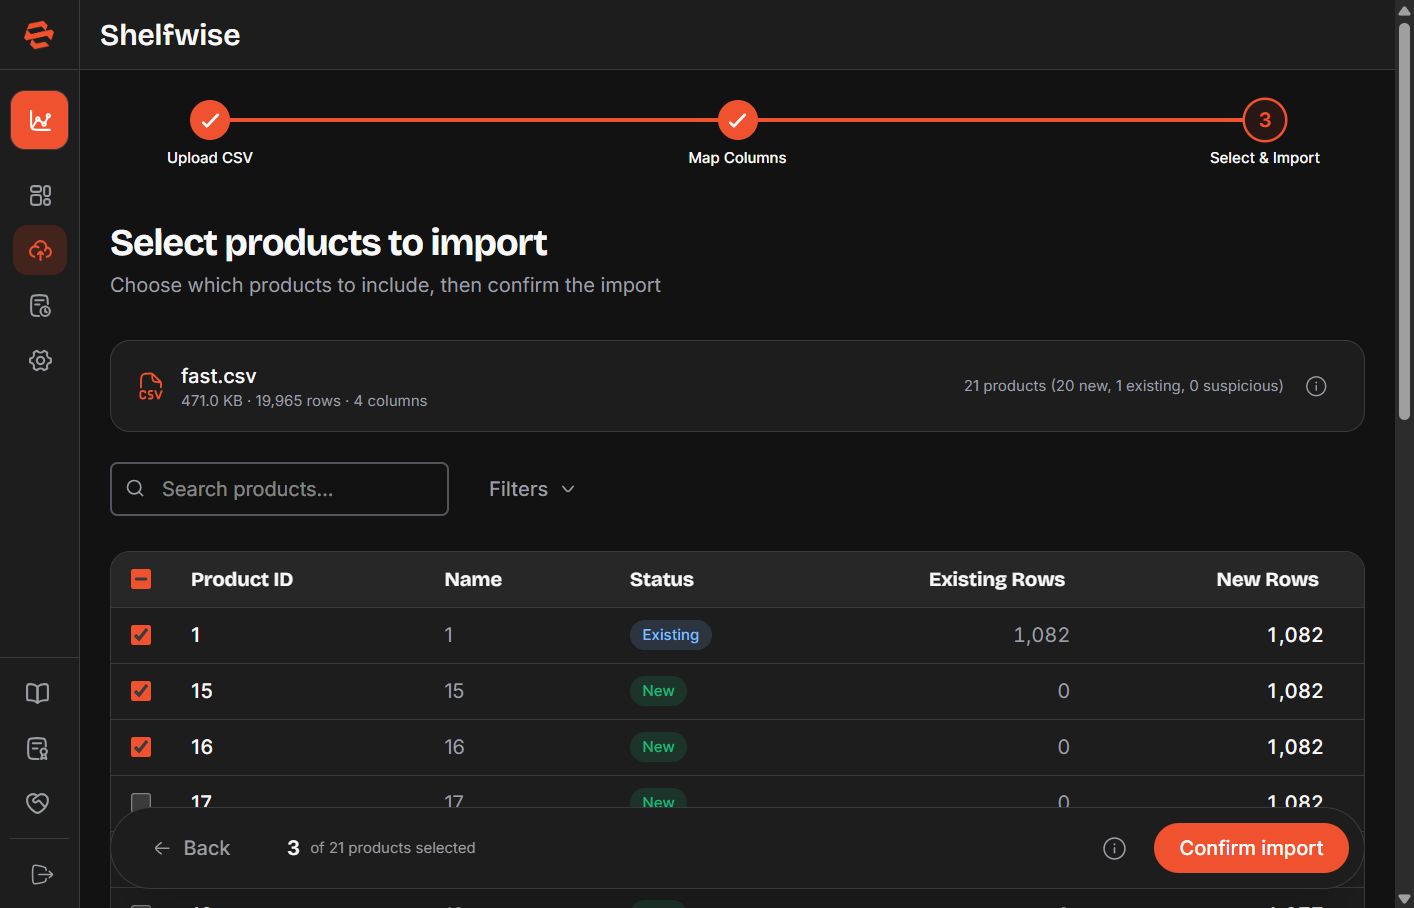Click the Shelfwise logo icon
The height and width of the screenshot is (908, 1414).
[39, 35]
